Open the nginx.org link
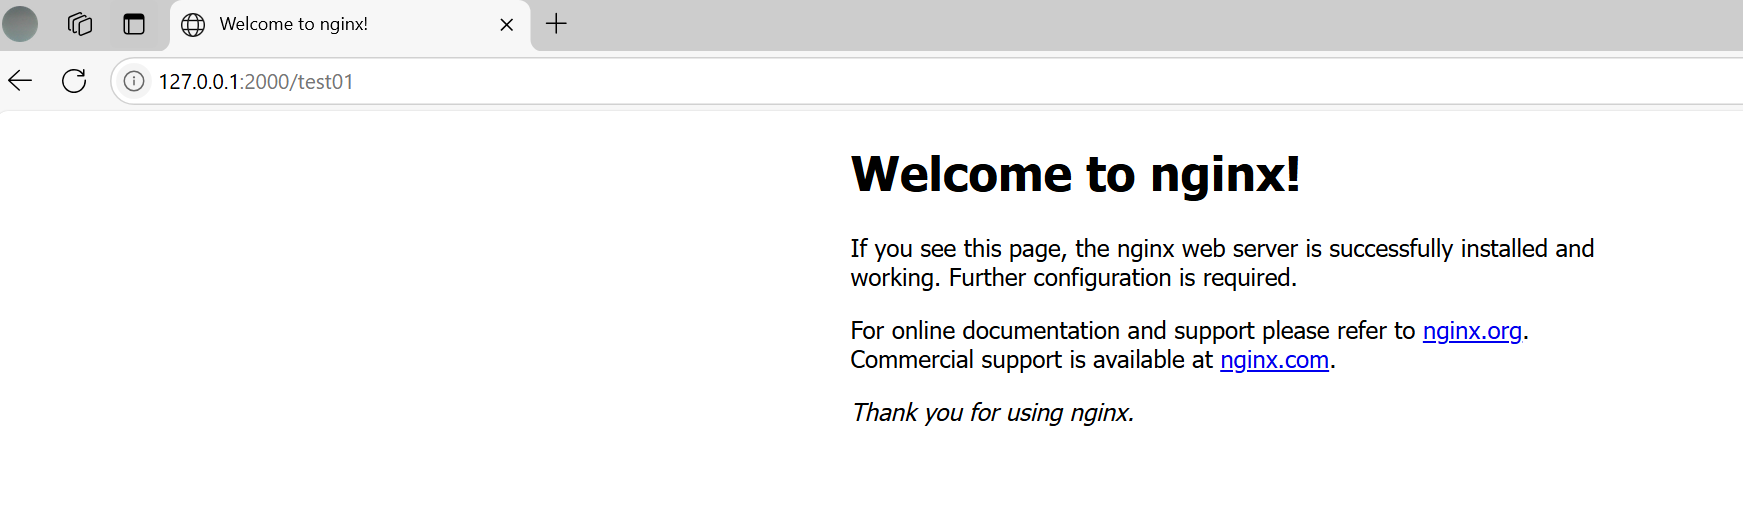Image resolution: width=1743 pixels, height=522 pixels. coord(1472,331)
